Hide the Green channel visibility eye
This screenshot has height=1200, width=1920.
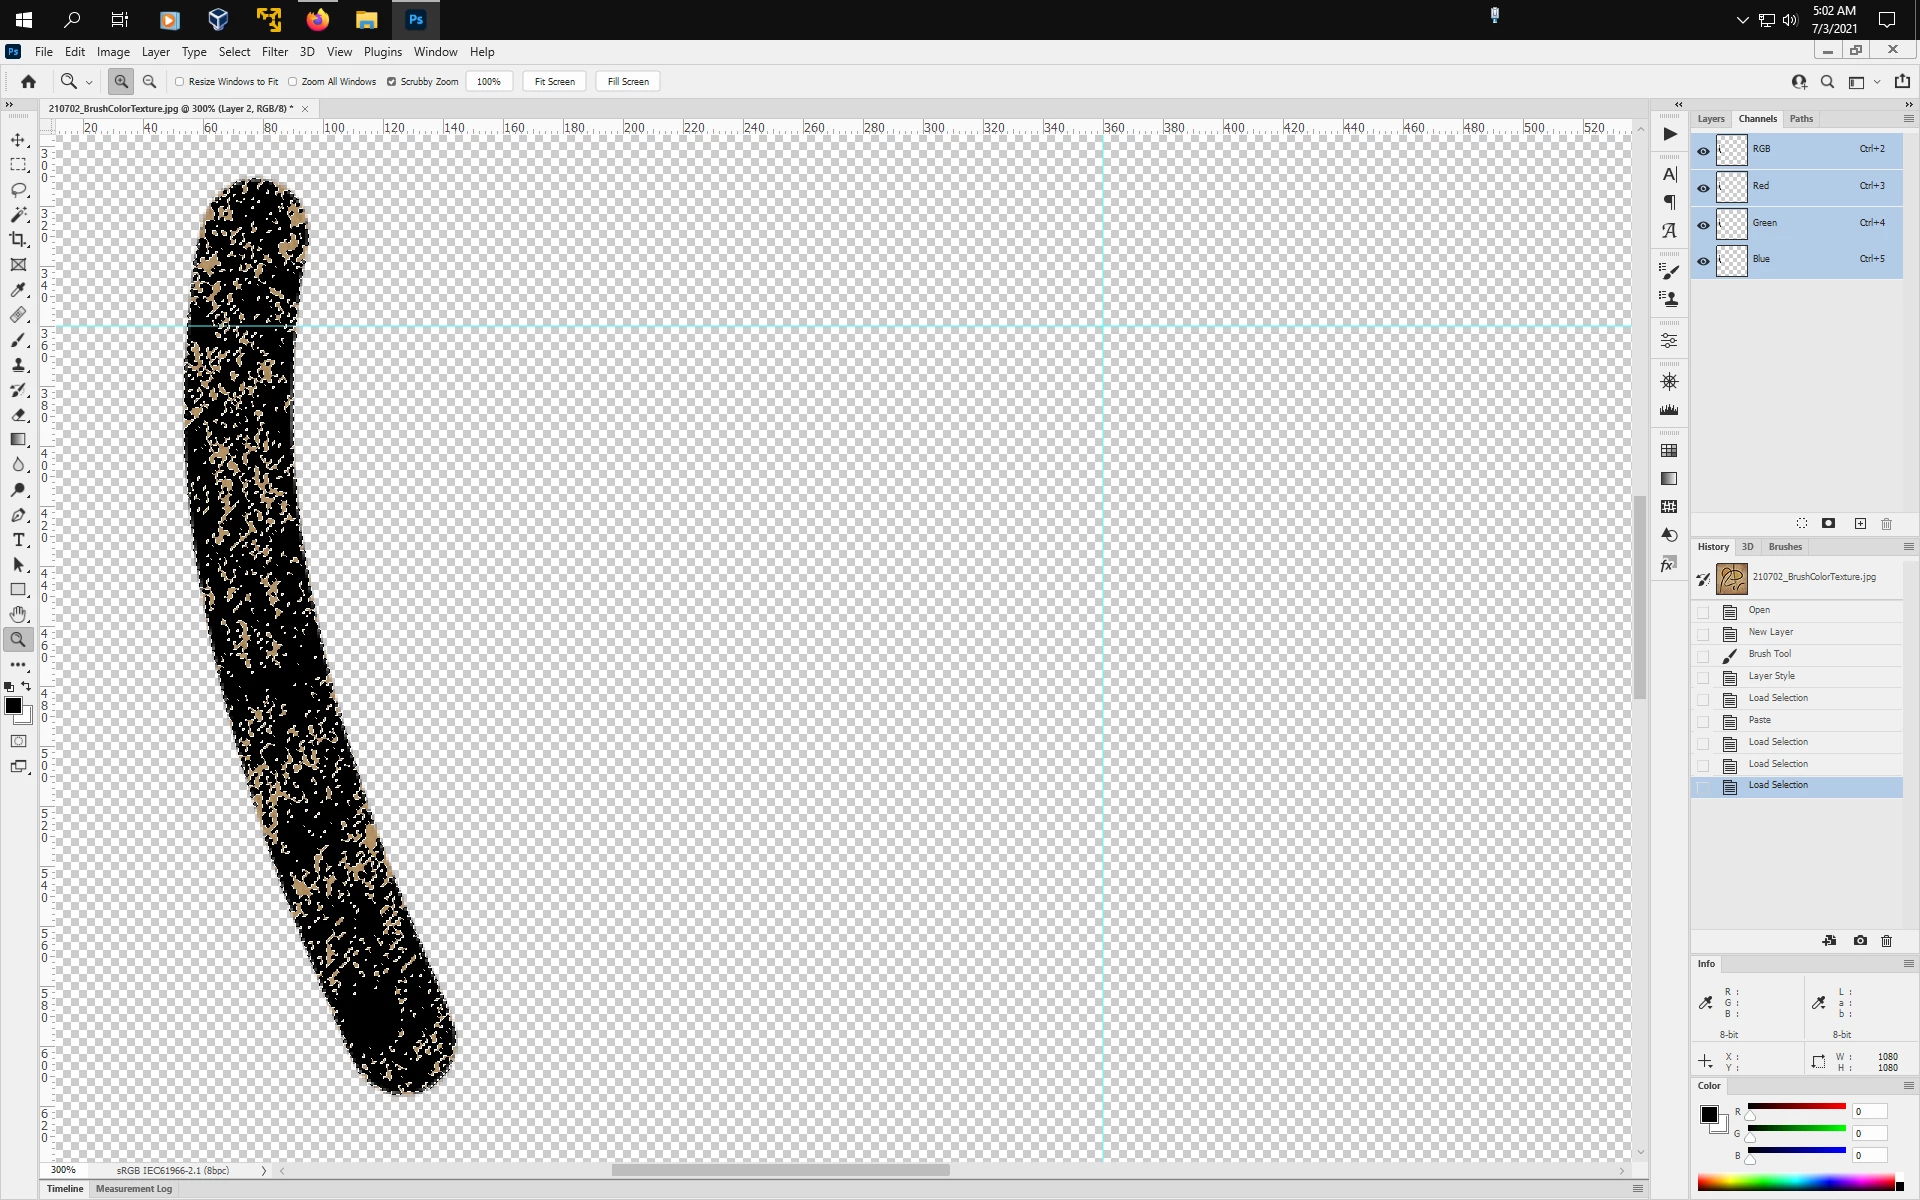click(1703, 224)
